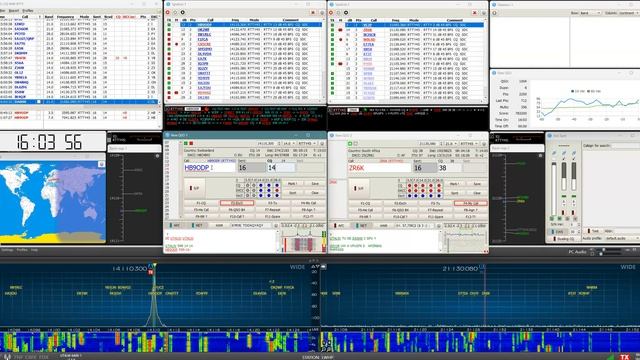Viewport: 640px width, 360px height.
Task: Adjust the tall left slider in SO2R panel
Action: pyautogui.click(x=554, y=189)
